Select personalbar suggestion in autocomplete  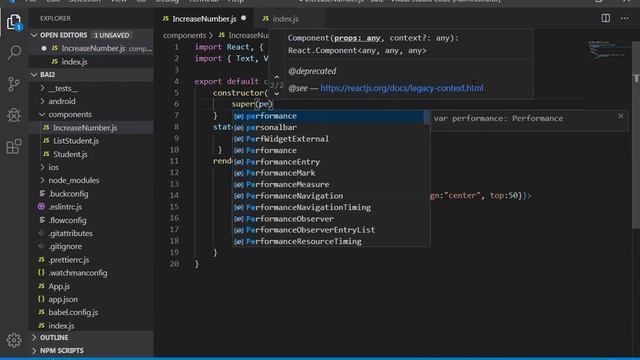pos(328,127)
